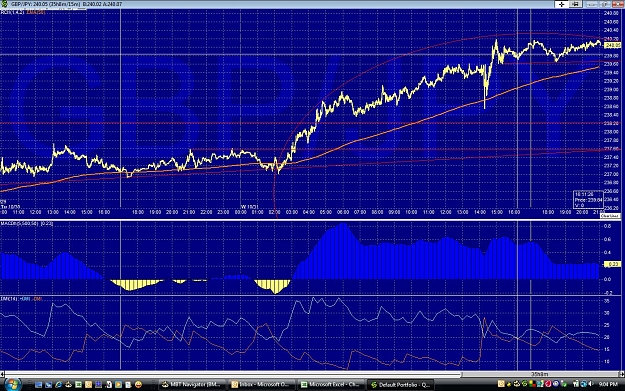This screenshot has height=391, width=625.
Task: Open MBT Navigator taskbar button
Action: (x=191, y=385)
